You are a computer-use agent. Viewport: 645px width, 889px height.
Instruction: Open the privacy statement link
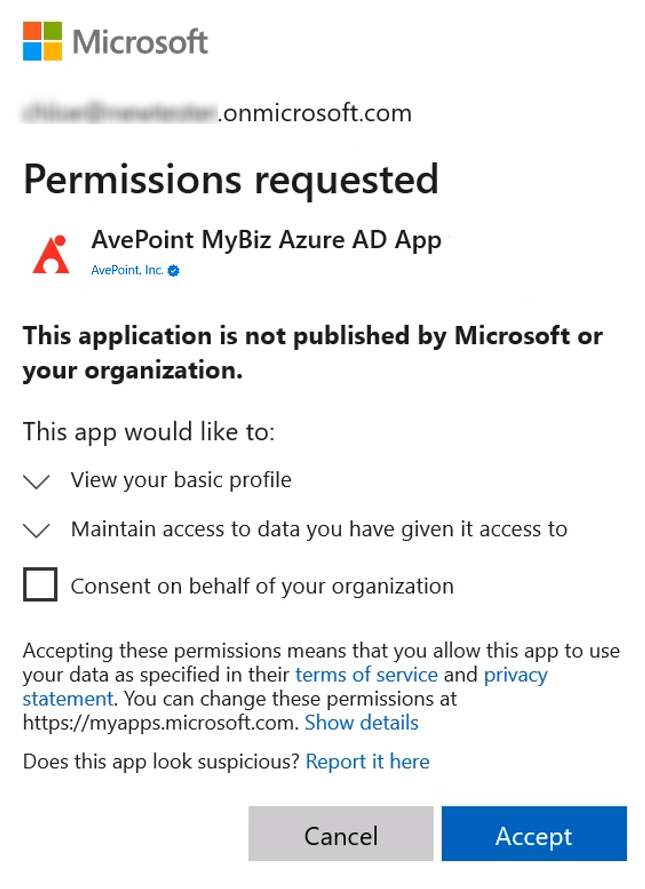pos(516,674)
